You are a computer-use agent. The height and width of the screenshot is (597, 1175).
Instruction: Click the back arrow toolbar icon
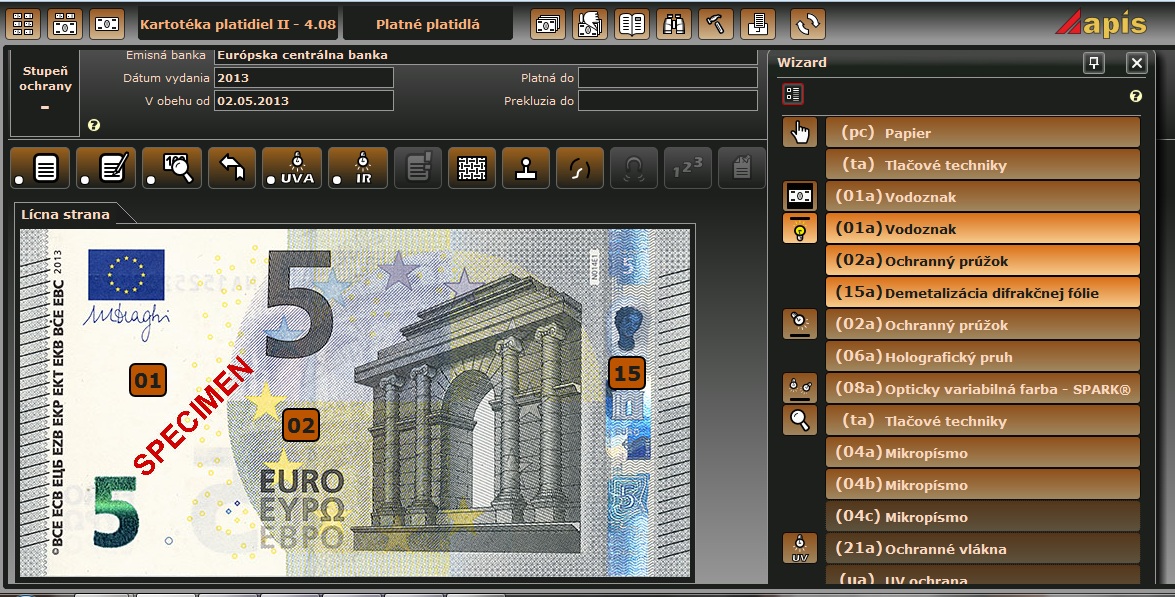coord(232,168)
